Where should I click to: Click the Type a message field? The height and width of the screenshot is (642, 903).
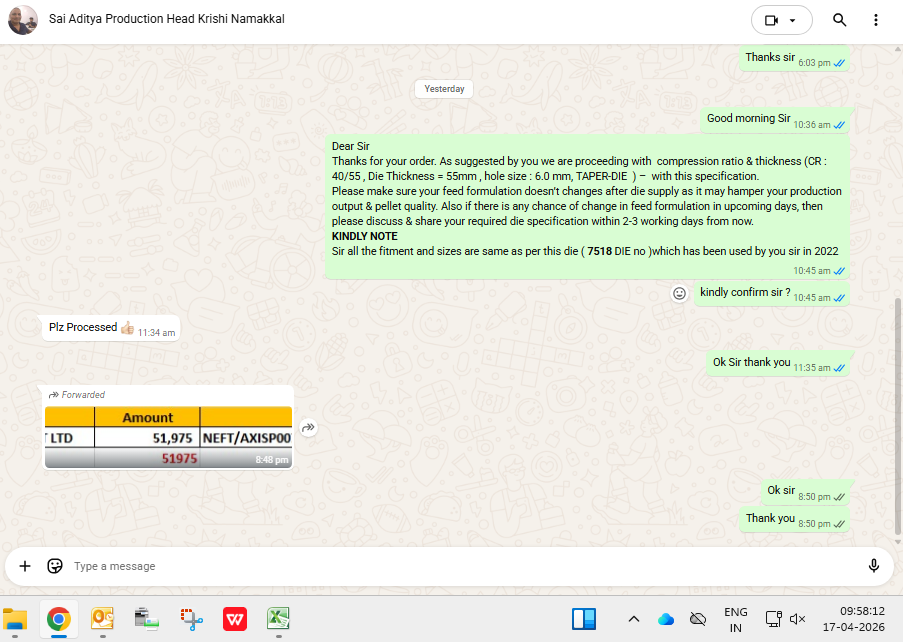tap(450, 566)
